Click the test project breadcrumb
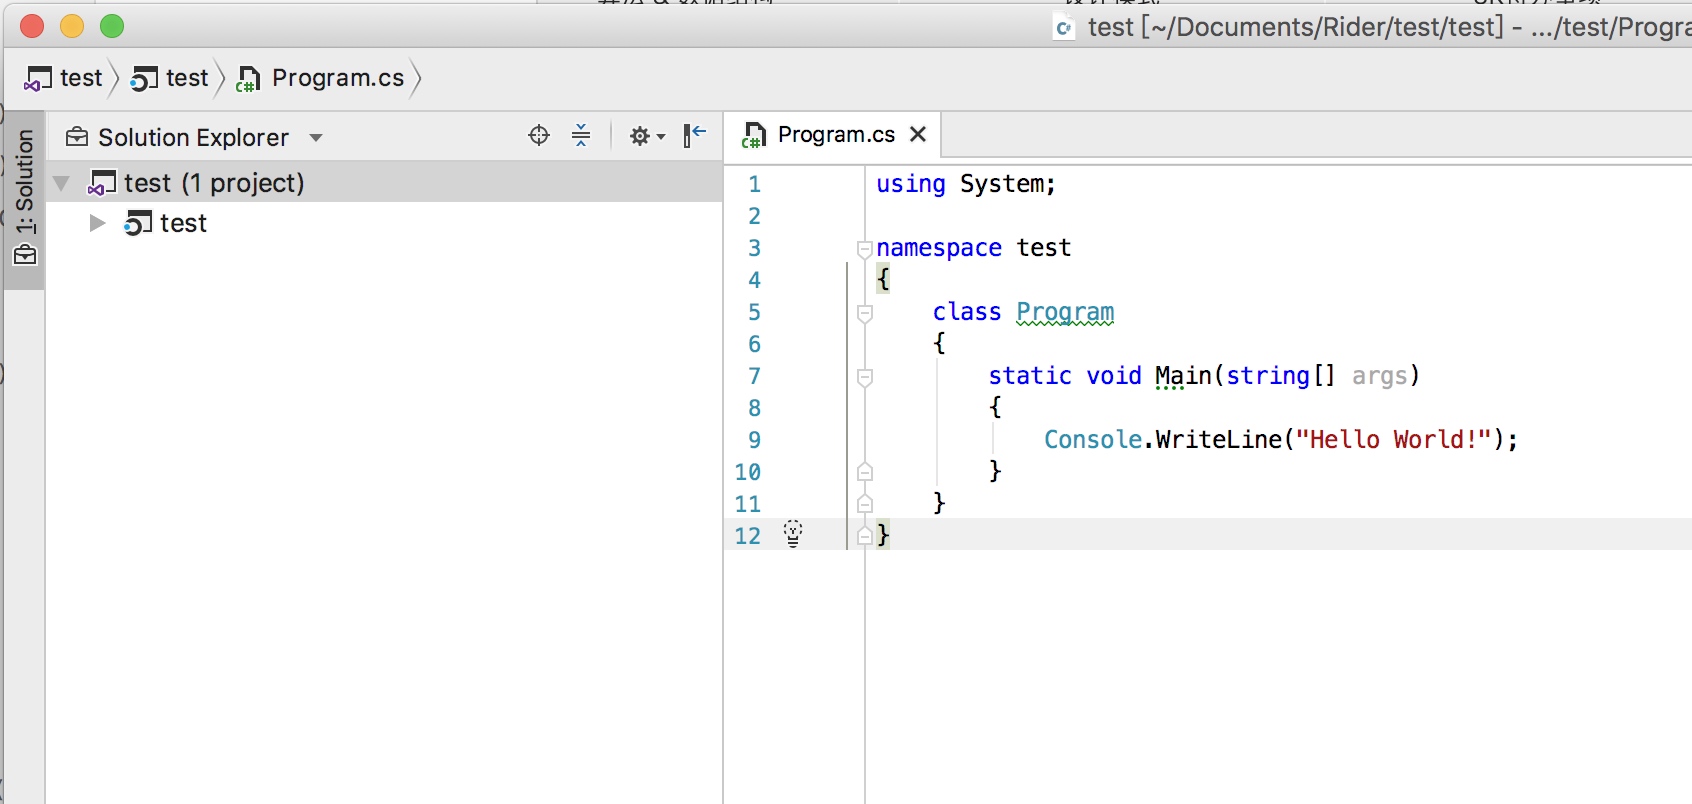 tap(170, 78)
